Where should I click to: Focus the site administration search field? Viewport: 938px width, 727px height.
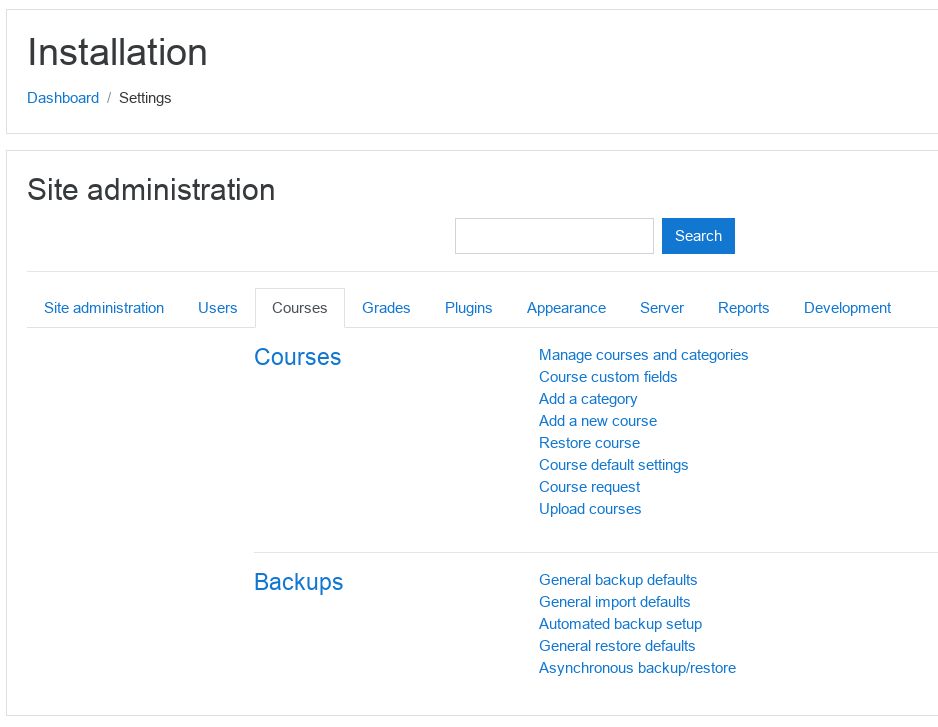click(x=554, y=236)
